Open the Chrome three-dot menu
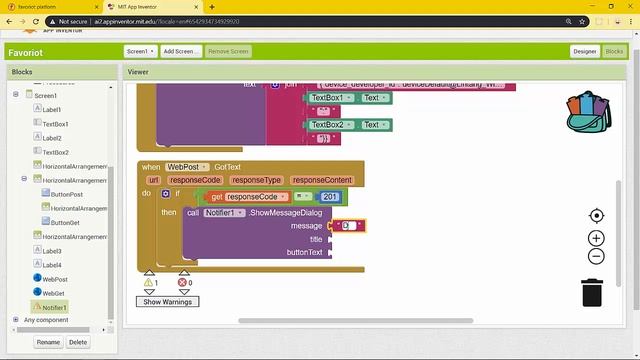The width and height of the screenshot is (640, 360). pyautogui.click(x=631, y=22)
